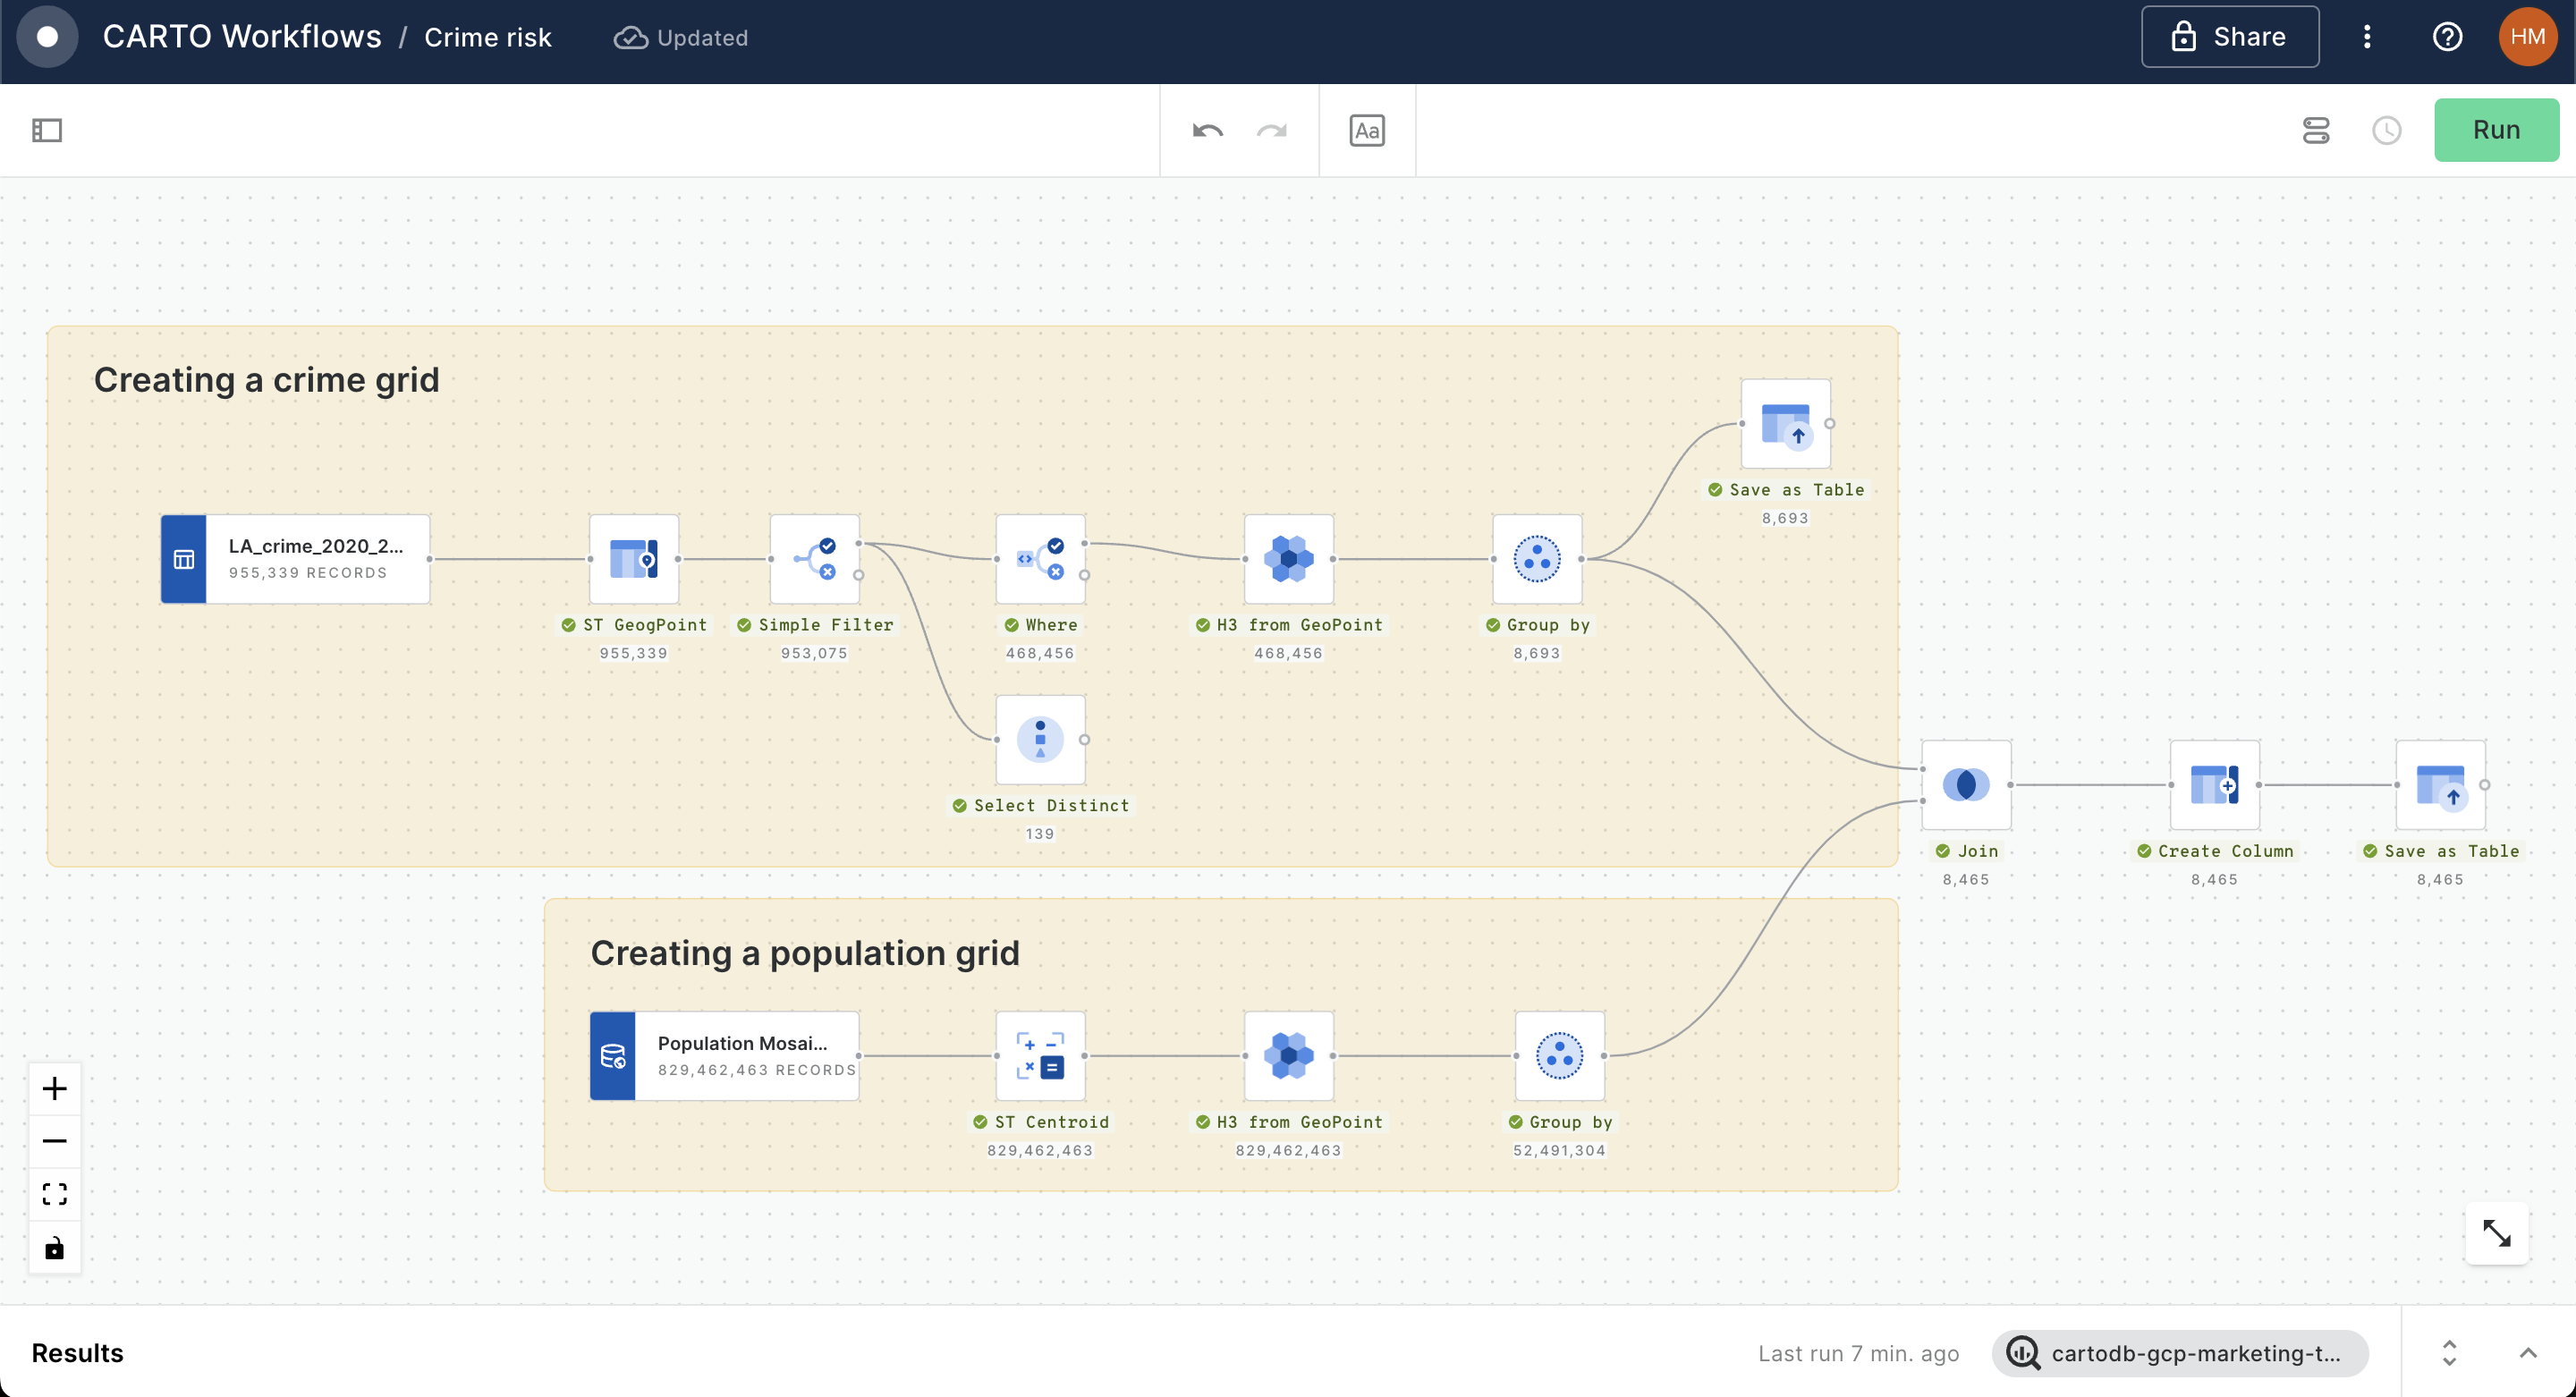This screenshot has width=2576, height=1397.
Task: Select the Join node icon
Action: (1966, 785)
